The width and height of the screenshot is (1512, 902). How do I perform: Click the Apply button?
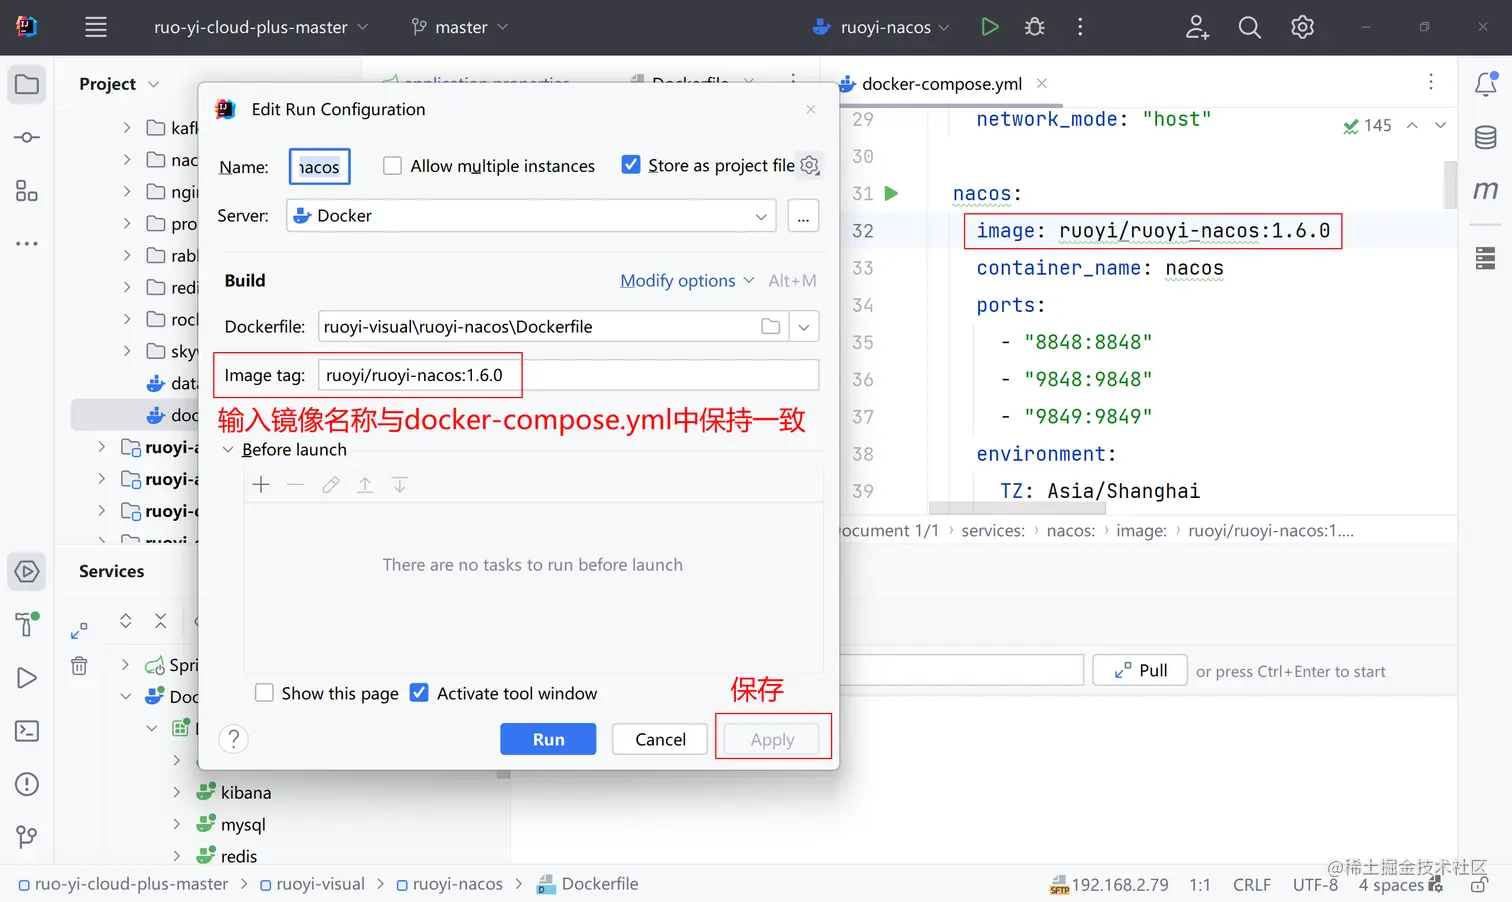coord(772,739)
